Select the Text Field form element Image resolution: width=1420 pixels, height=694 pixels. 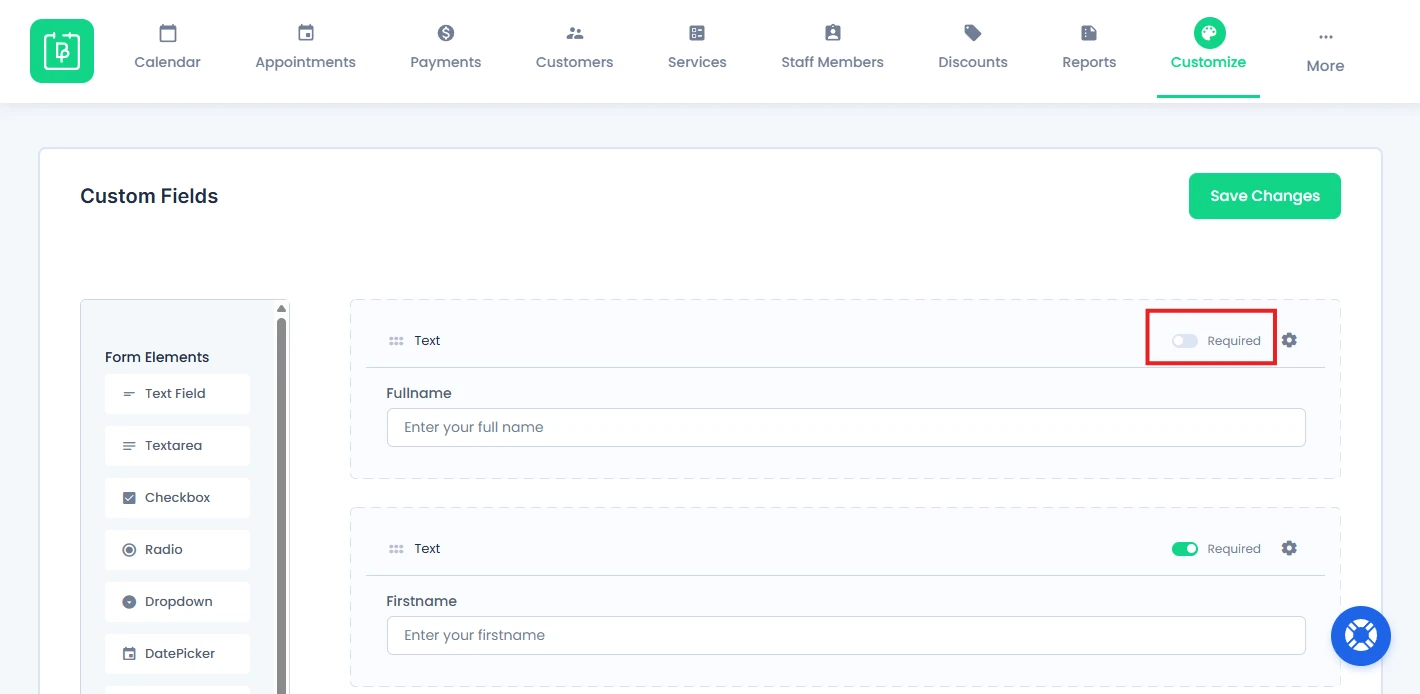pyautogui.click(x=177, y=394)
